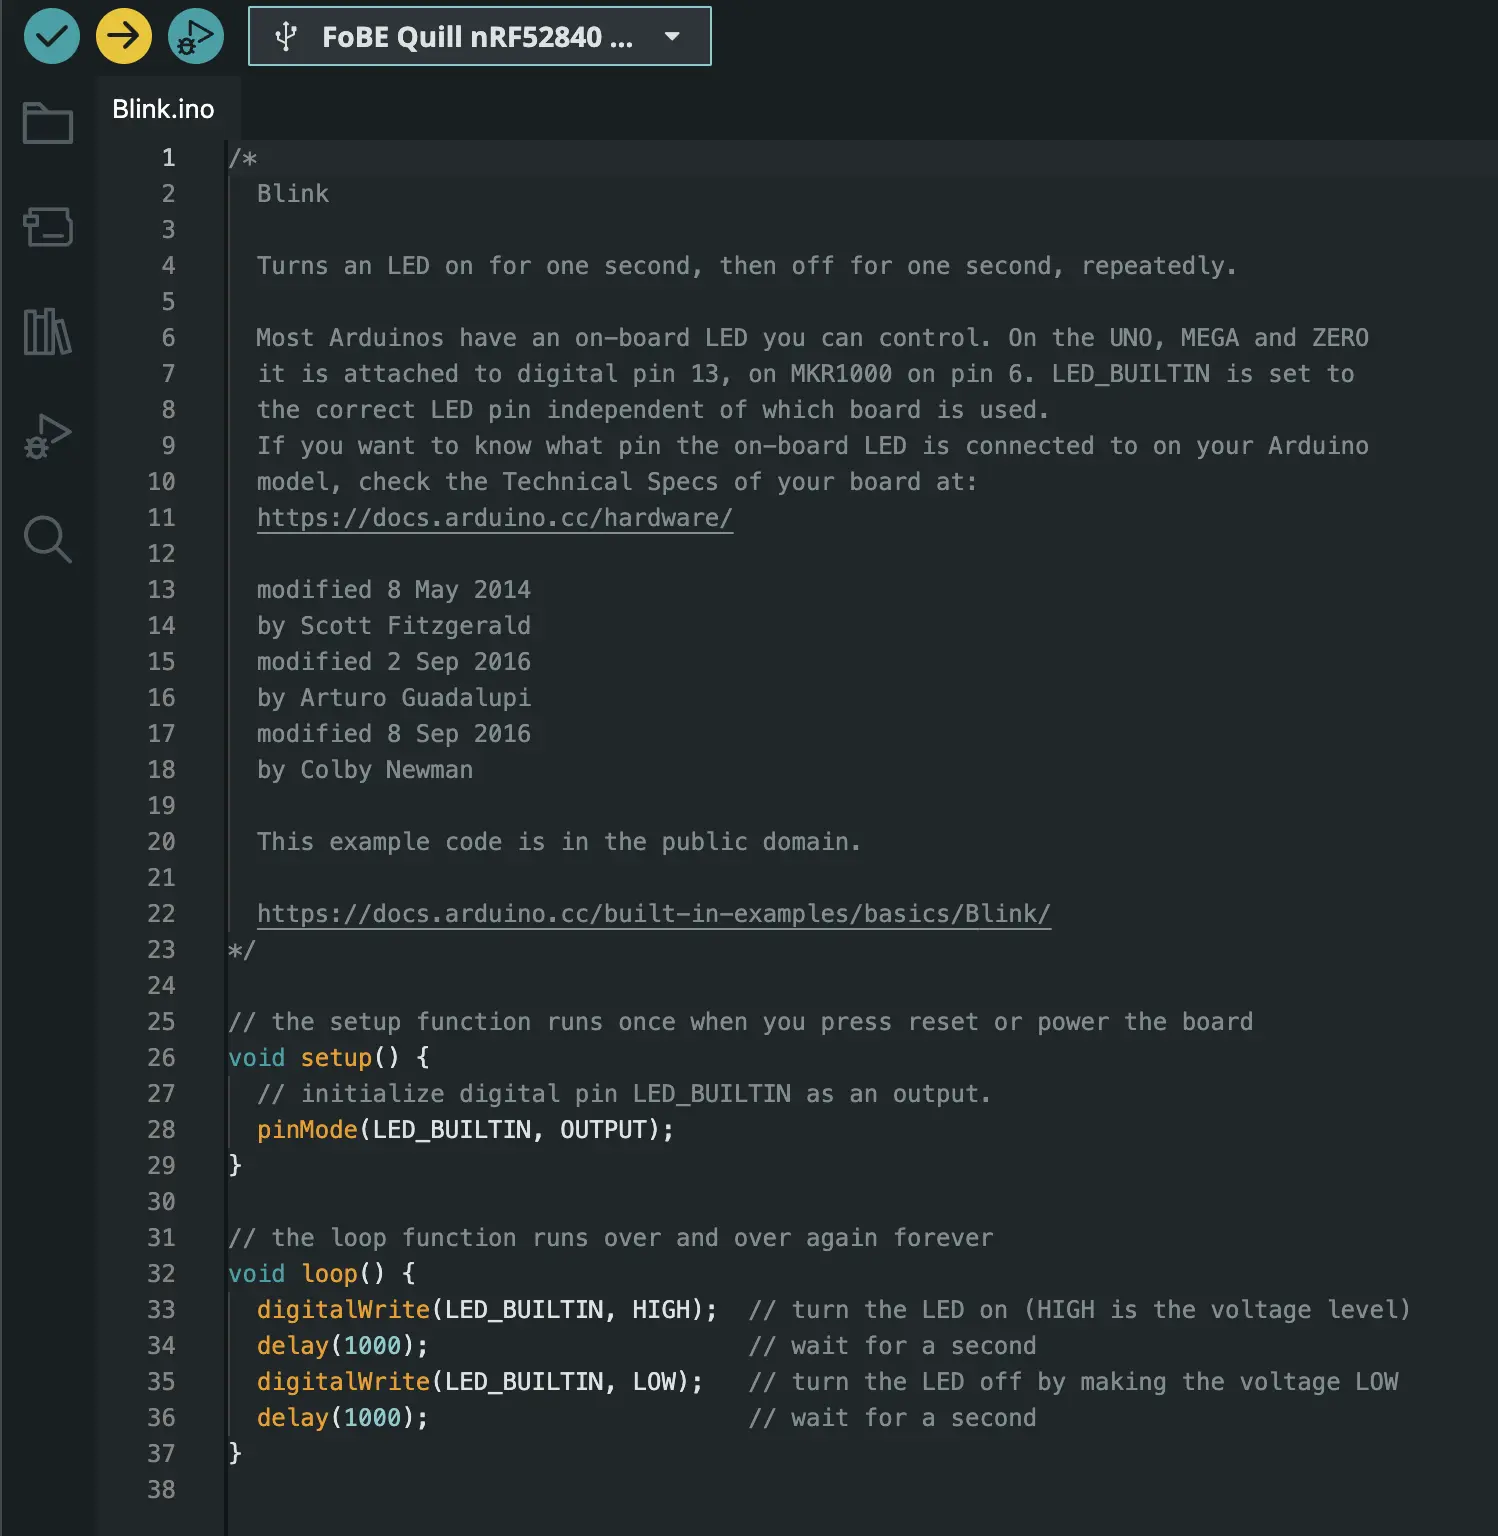Open the Sketchbook sidebar panel

(x=47, y=122)
